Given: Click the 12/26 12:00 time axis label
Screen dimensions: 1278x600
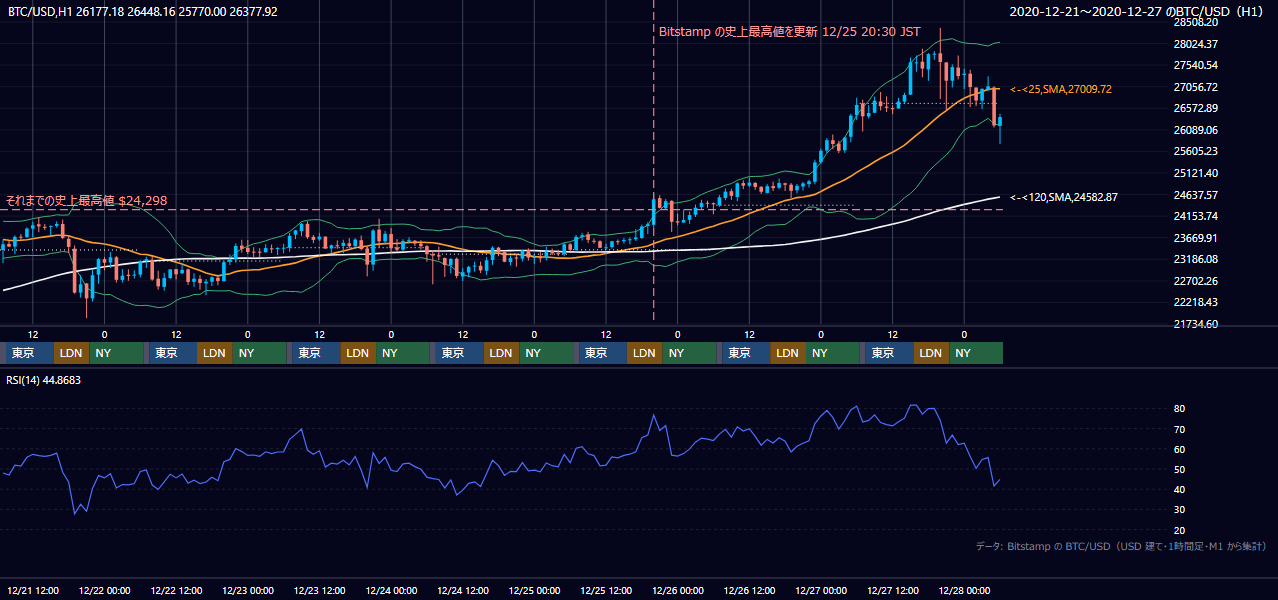Looking at the screenshot, I should [750, 590].
